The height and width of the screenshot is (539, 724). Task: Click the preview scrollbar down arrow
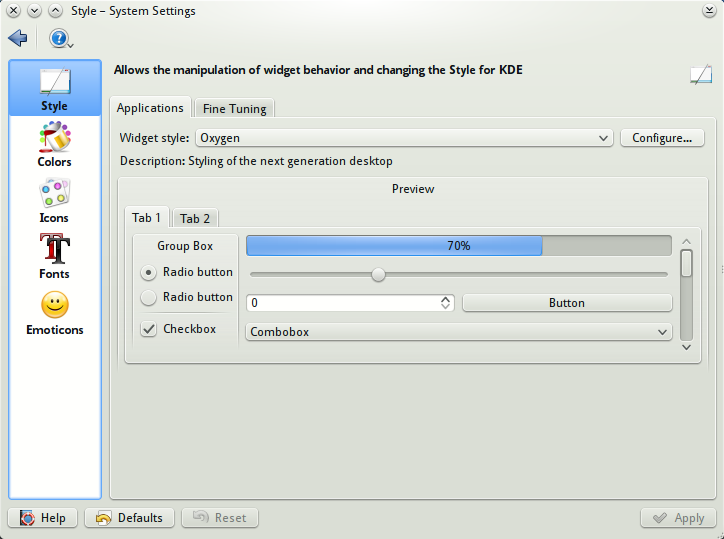pyautogui.click(x=687, y=347)
